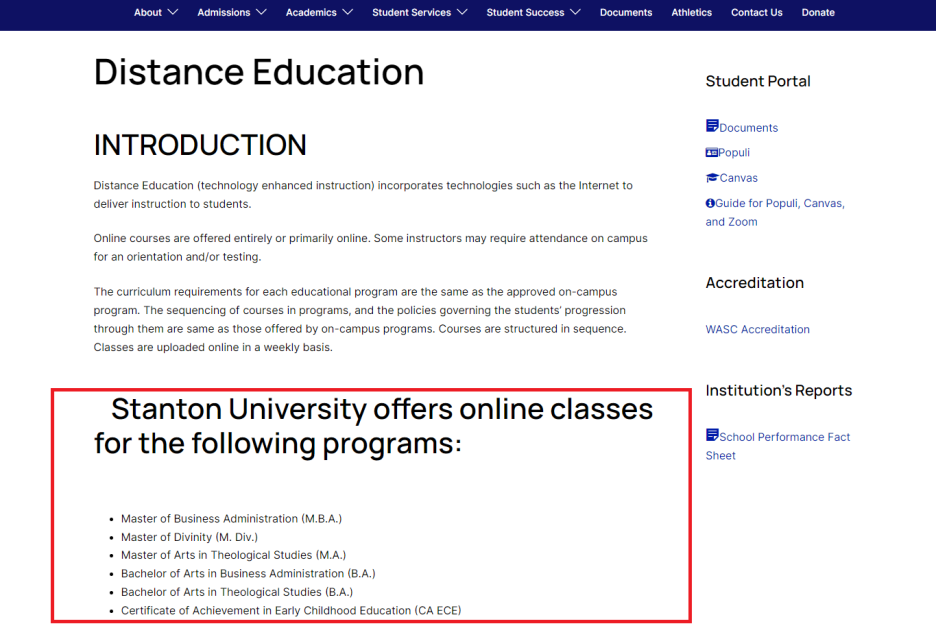This screenshot has width=936, height=626.
Task: Click the paragraph starting 'Distance Education (technology enhanced'
Action: point(363,195)
